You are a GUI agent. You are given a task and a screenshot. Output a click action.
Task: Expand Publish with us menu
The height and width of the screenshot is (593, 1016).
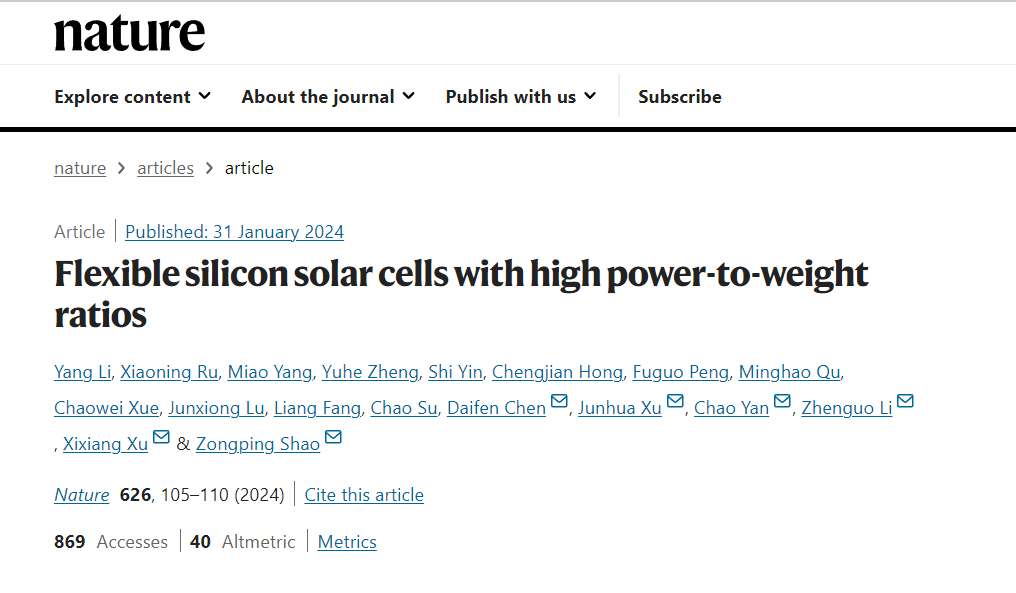point(520,97)
